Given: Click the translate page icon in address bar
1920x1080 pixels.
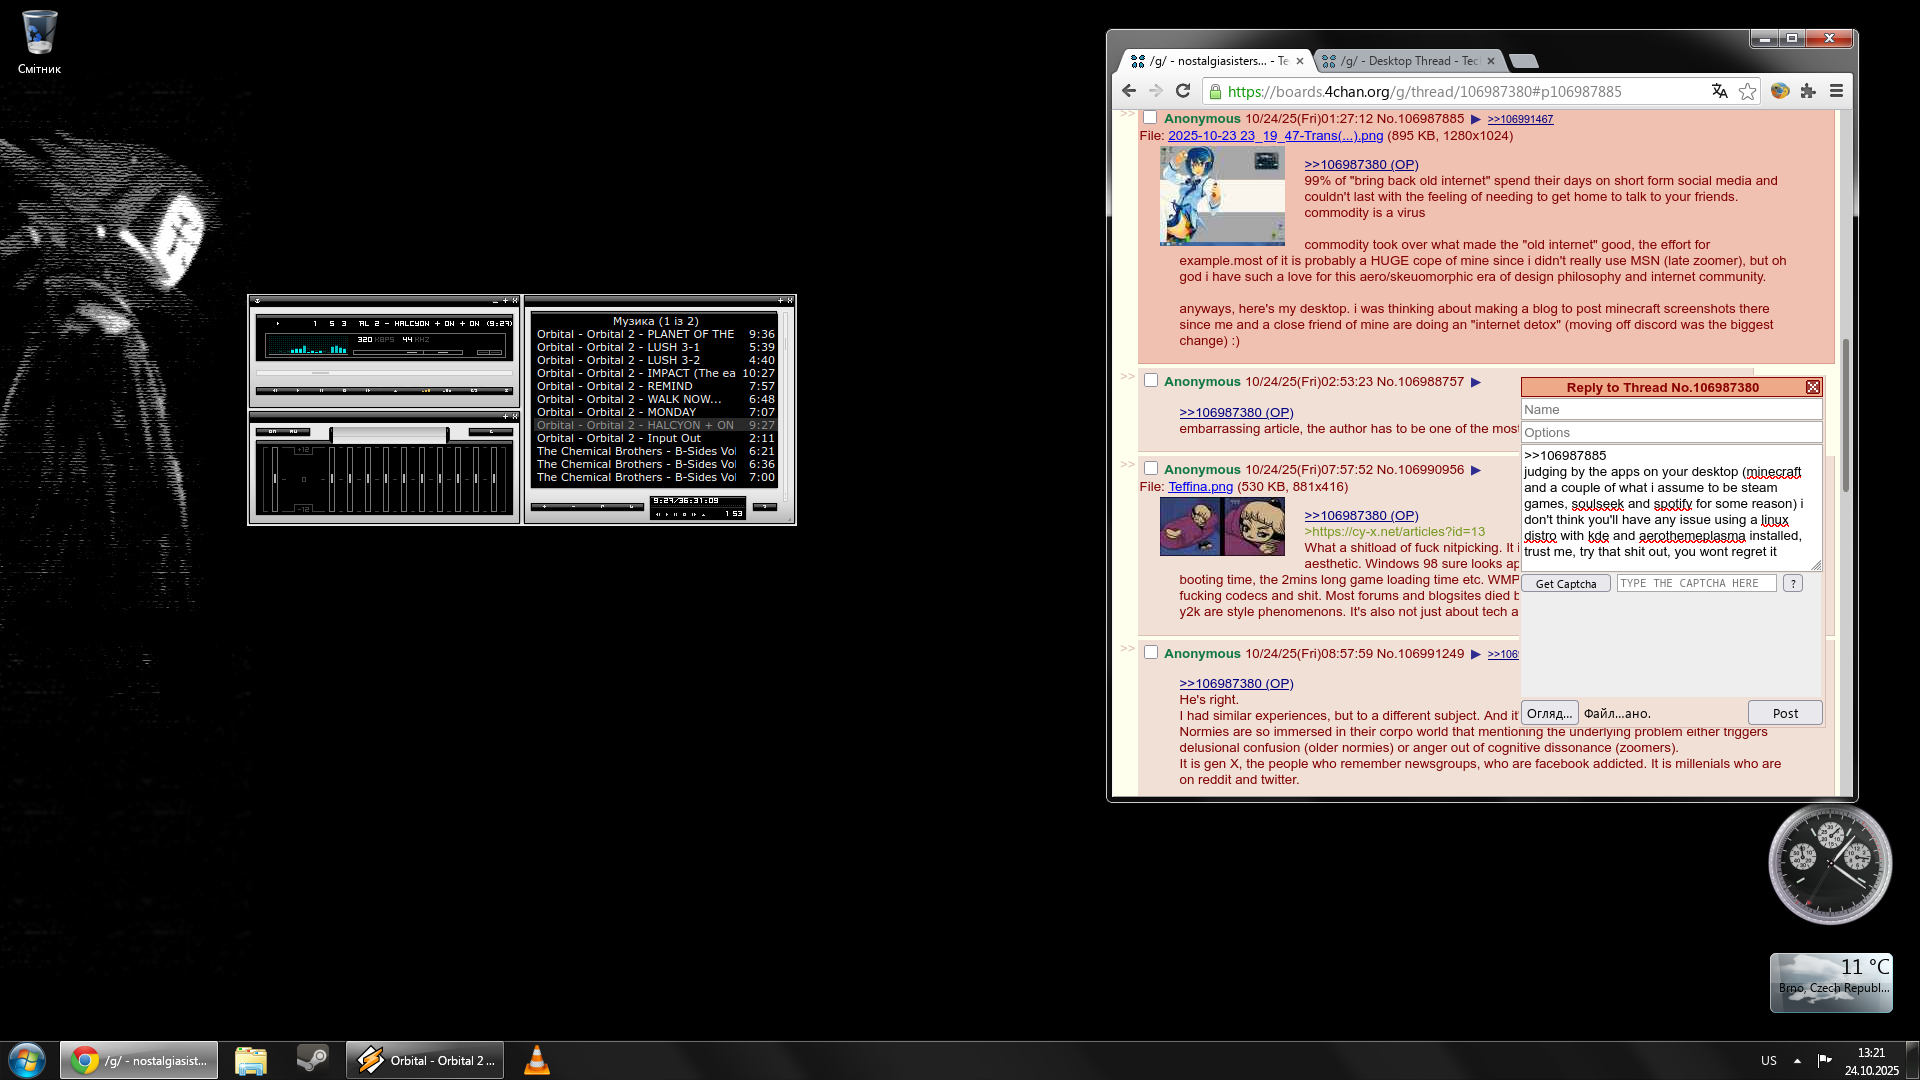Looking at the screenshot, I should [x=1719, y=91].
